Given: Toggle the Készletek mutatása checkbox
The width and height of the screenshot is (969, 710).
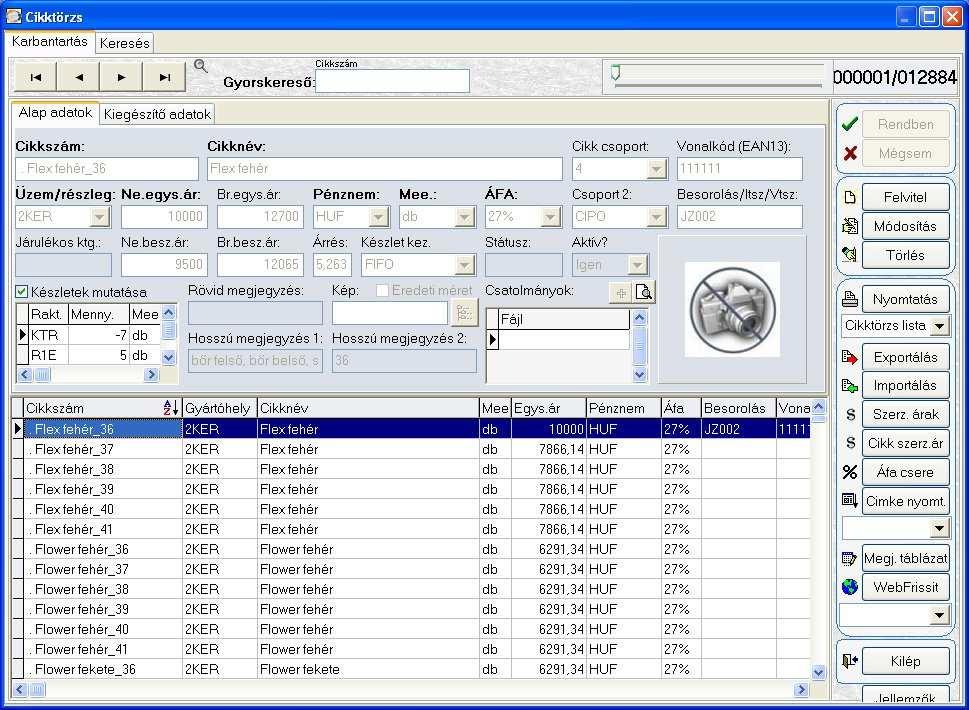Looking at the screenshot, I should click(22, 292).
